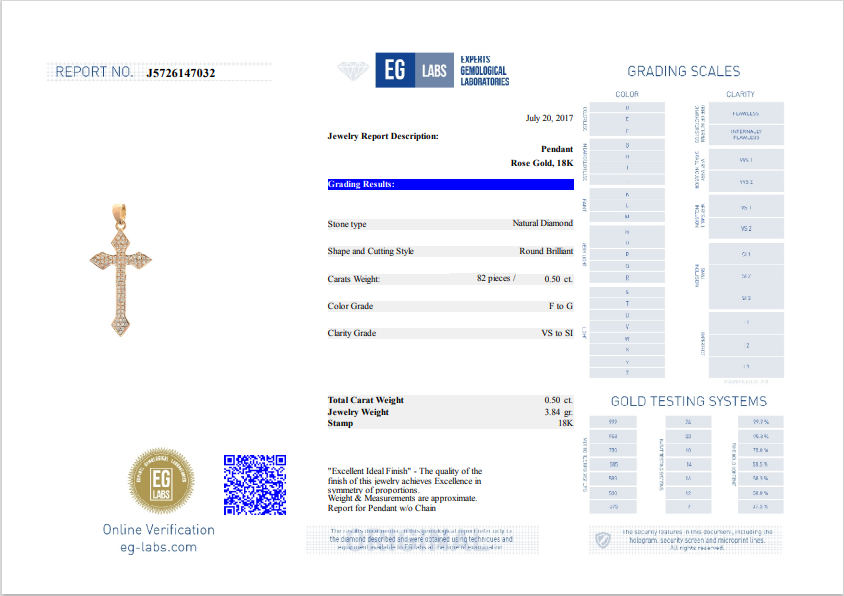Click the VS 2 clarity scale cell
This screenshot has height=596, width=844.
[746, 228]
